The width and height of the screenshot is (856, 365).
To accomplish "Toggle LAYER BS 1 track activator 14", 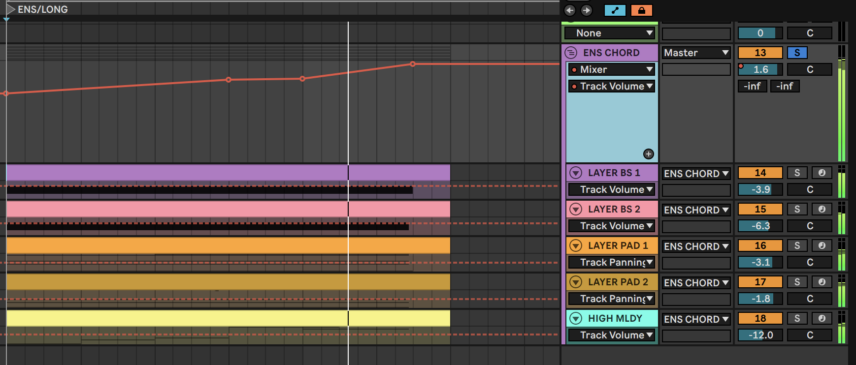I will (x=760, y=173).
